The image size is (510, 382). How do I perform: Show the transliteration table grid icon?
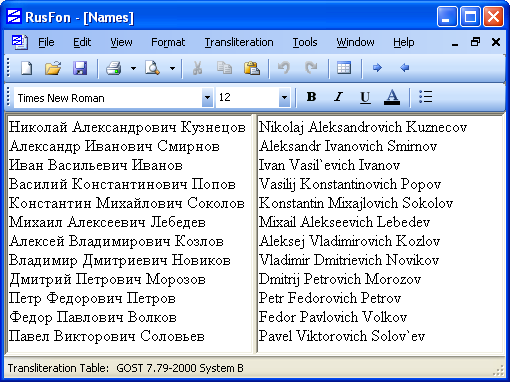344,68
